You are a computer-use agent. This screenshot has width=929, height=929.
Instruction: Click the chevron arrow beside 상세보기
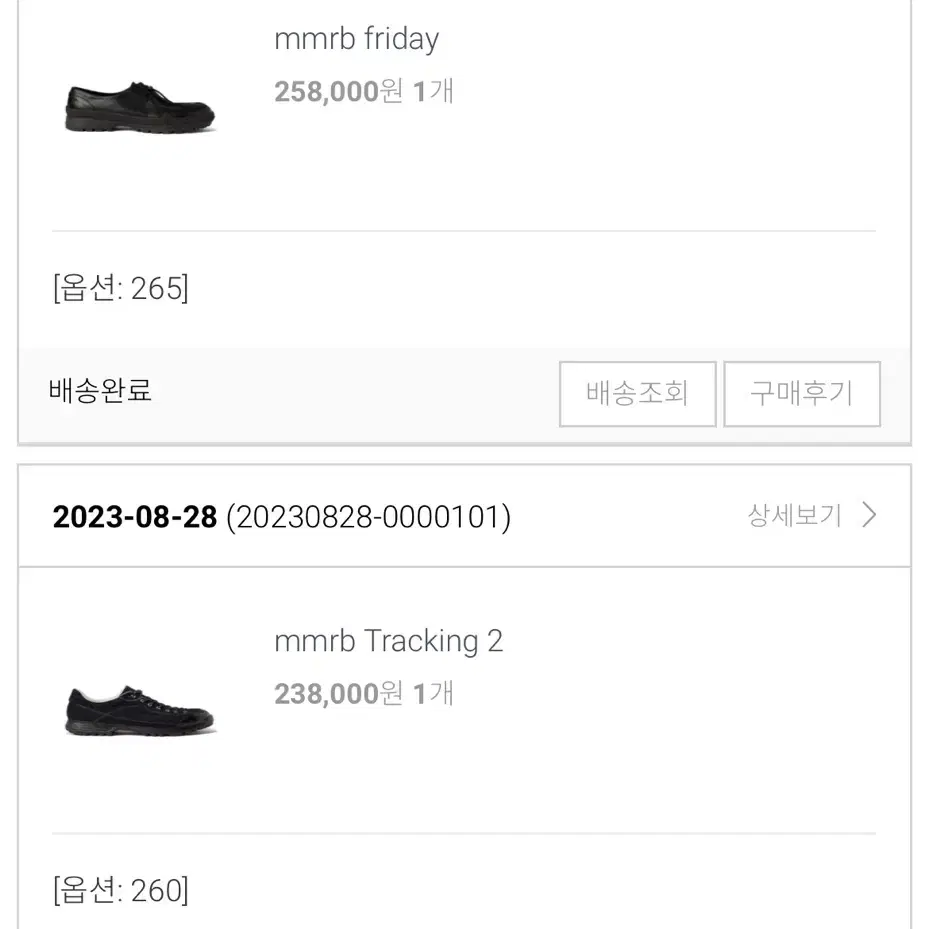pyautogui.click(x=869, y=515)
